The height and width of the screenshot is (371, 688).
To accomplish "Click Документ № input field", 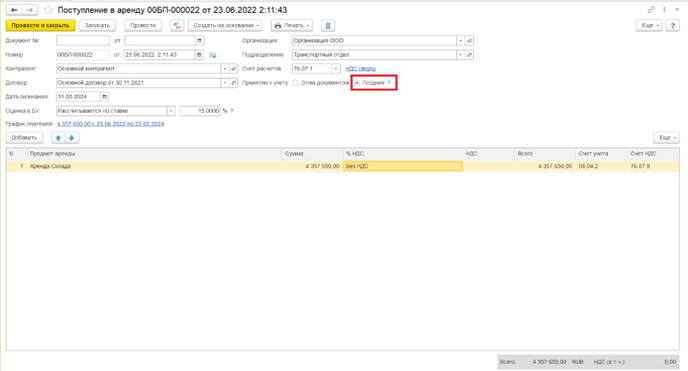I will tap(83, 41).
